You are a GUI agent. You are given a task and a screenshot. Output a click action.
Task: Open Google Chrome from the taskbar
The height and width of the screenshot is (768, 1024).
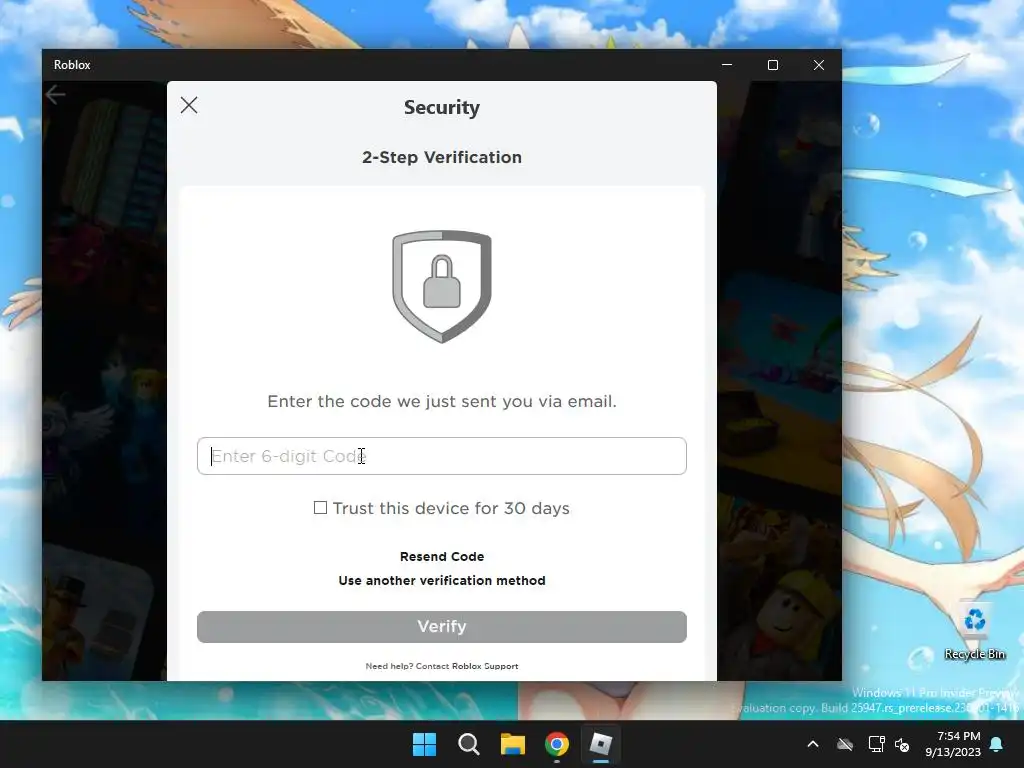click(x=557, y=744)
